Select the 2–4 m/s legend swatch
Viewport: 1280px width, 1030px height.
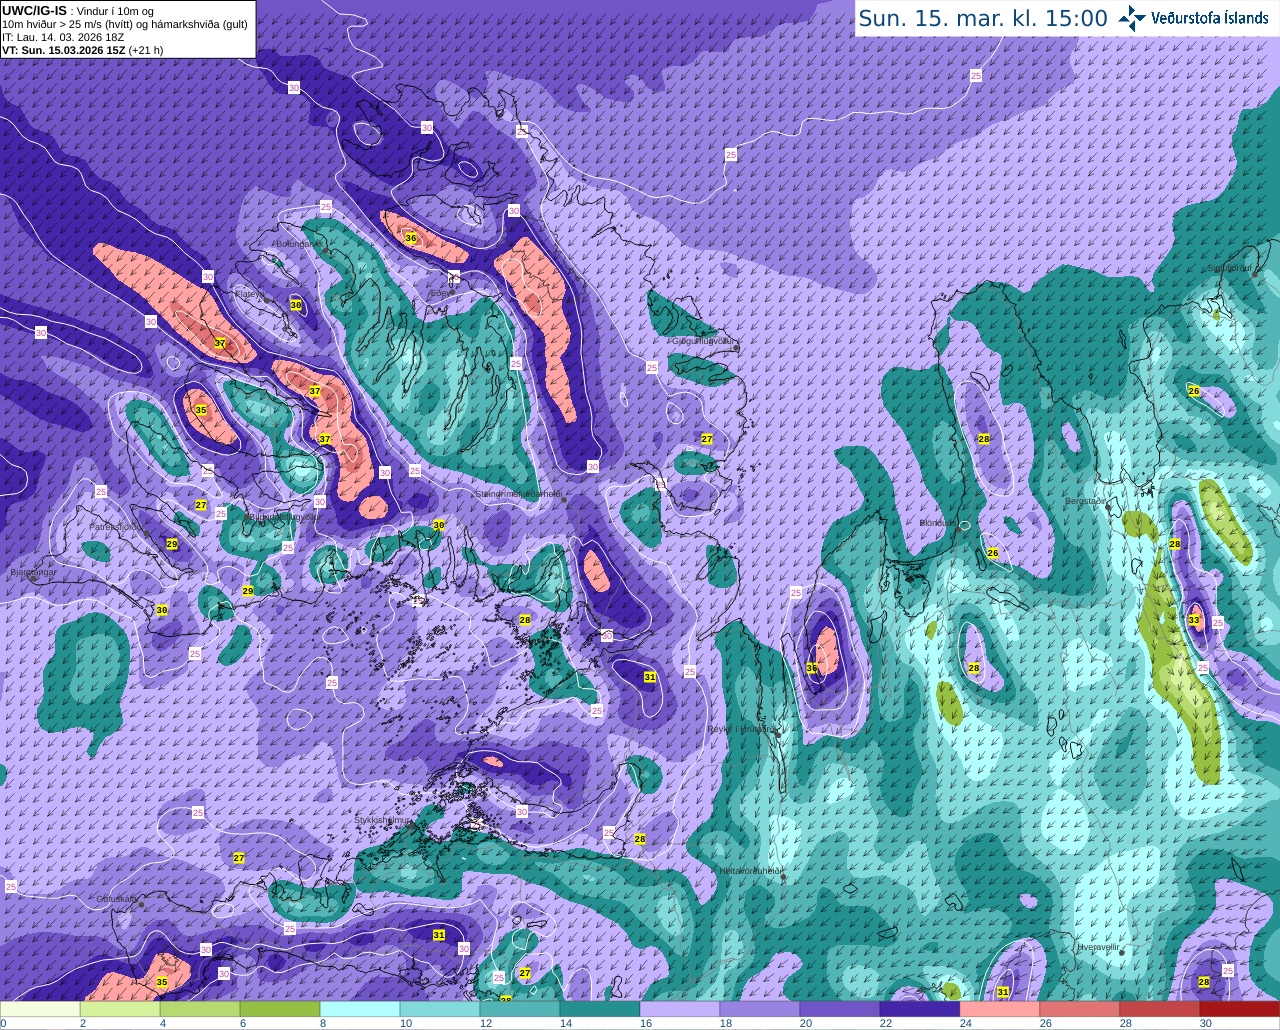[x=120, y=1009]
